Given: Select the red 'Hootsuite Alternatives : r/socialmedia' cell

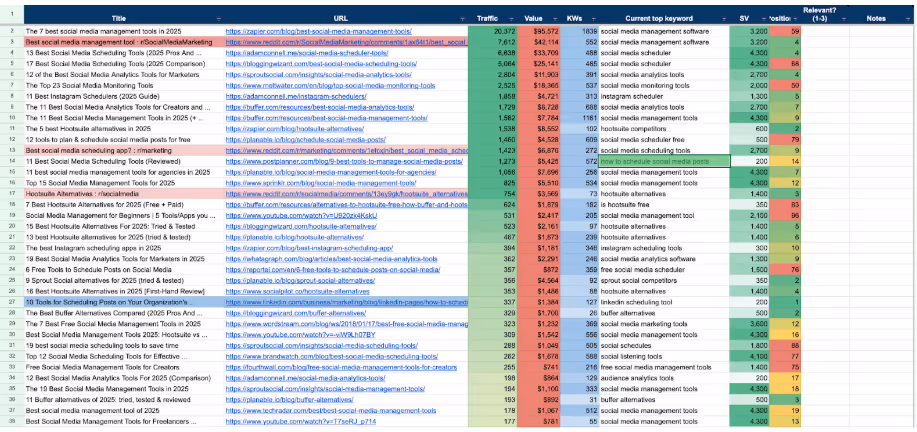Looking at the screenshot, I should coord(123,193).
